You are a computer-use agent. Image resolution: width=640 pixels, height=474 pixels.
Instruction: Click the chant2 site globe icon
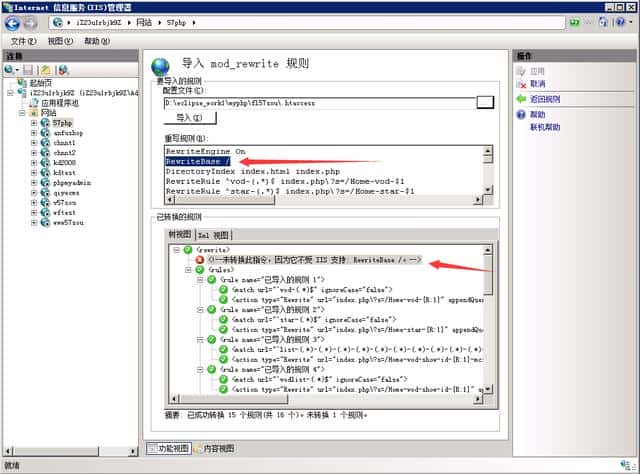[x=45, y=153]
